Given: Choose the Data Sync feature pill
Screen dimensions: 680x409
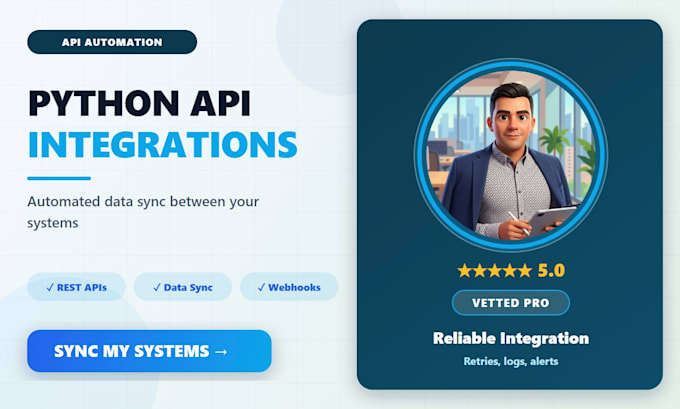Looking at the screenshot, I should (x=183, y=287).
